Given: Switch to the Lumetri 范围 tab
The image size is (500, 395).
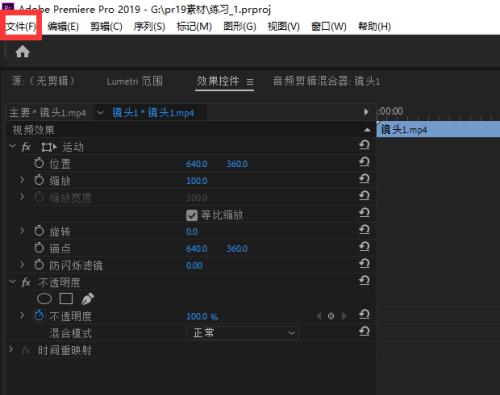Looking at the screenshot, I should pyautogui.click(x=135, y=81).
